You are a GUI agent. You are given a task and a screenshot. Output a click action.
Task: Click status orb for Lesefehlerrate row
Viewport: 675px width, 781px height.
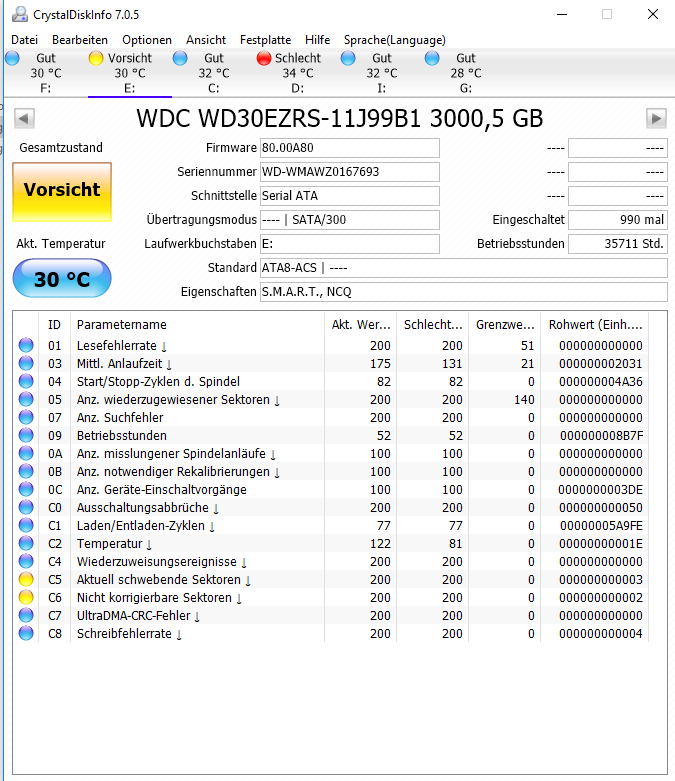point(26,345)
